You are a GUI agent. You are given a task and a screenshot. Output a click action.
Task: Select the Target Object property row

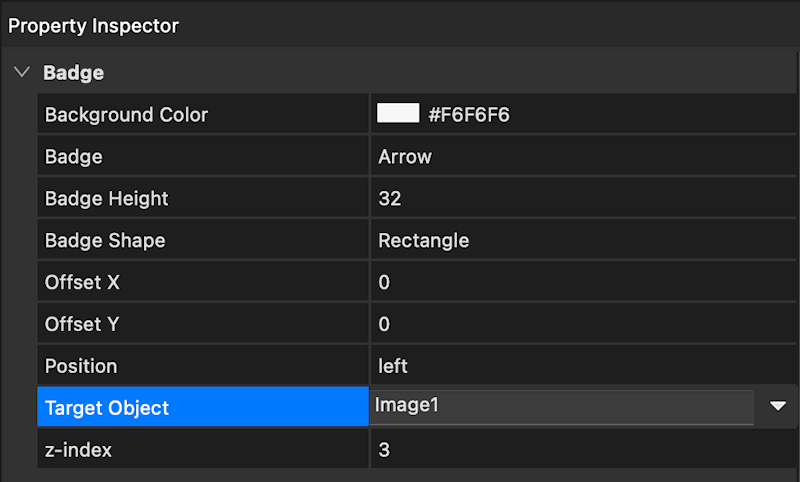click(x=202, y=408)
